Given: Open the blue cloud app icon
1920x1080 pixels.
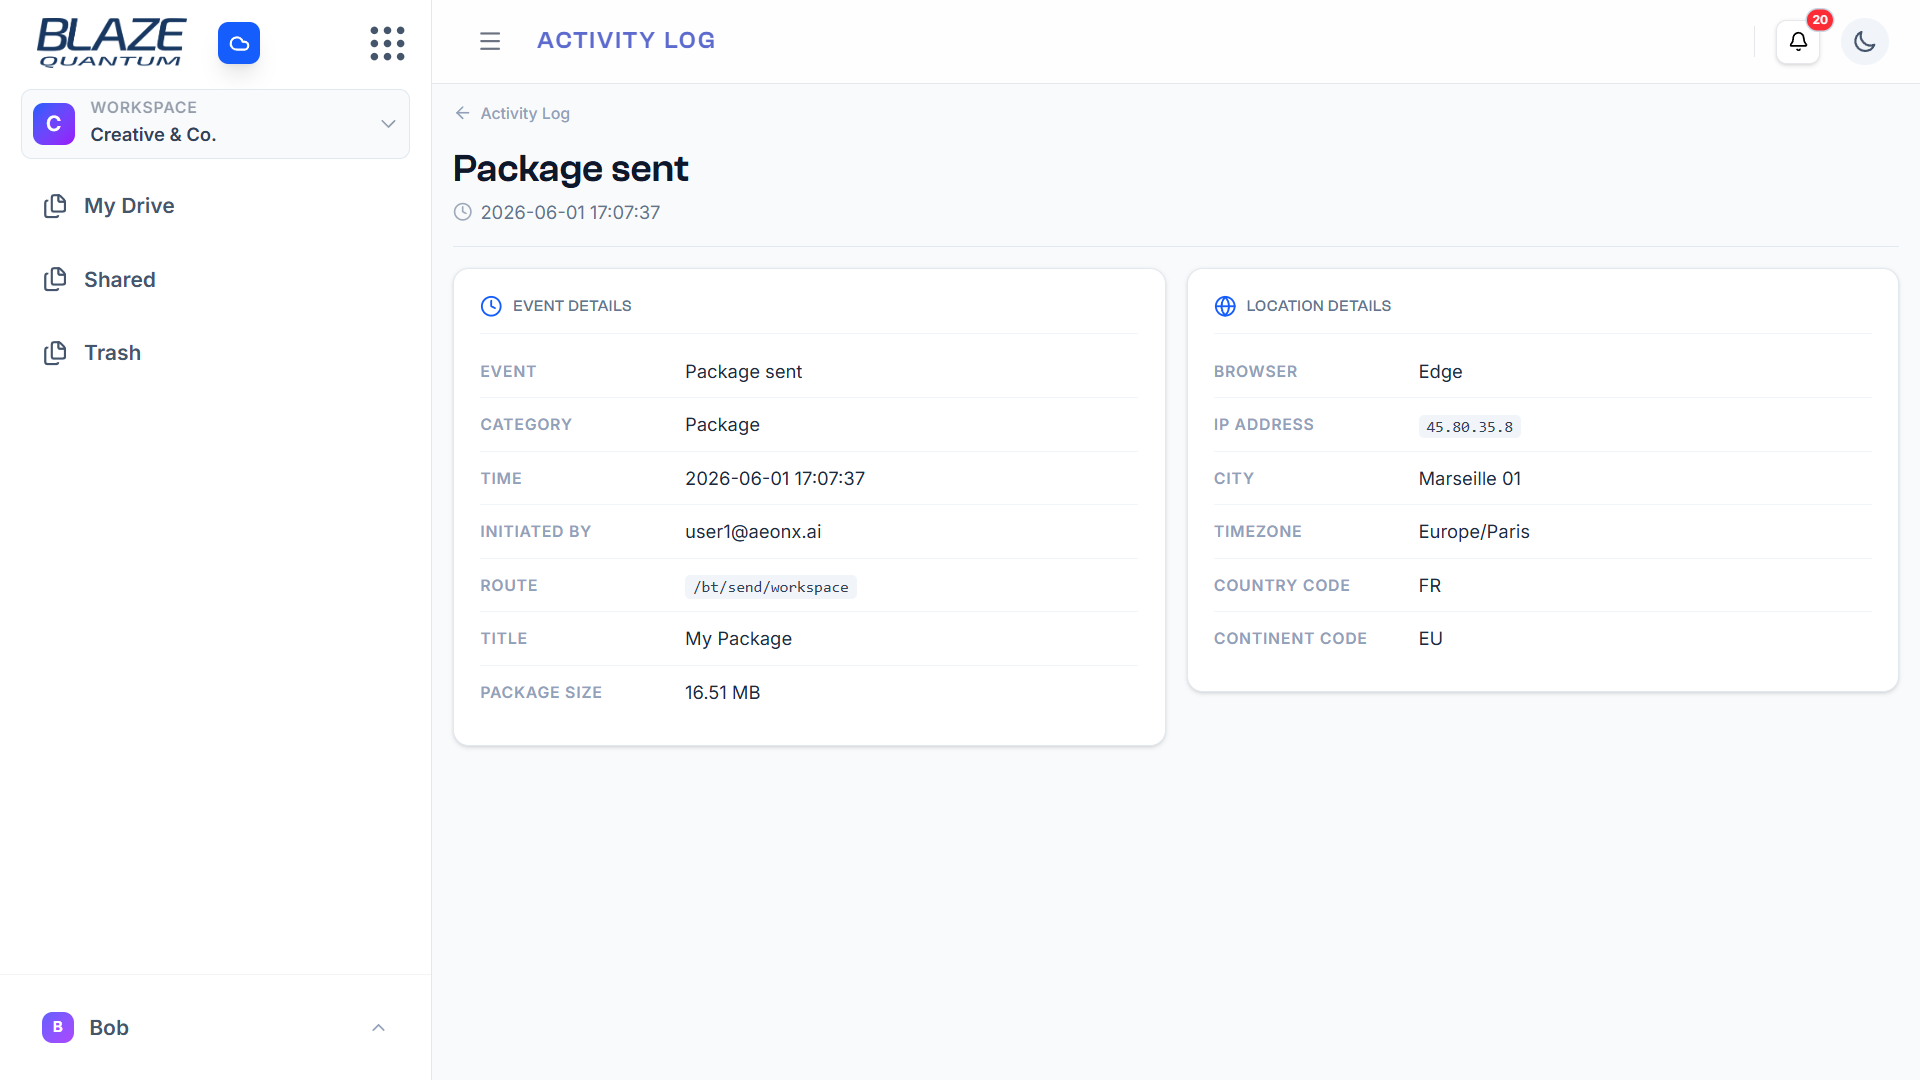Looking at the screenshot, I should [x=239, y=43].
